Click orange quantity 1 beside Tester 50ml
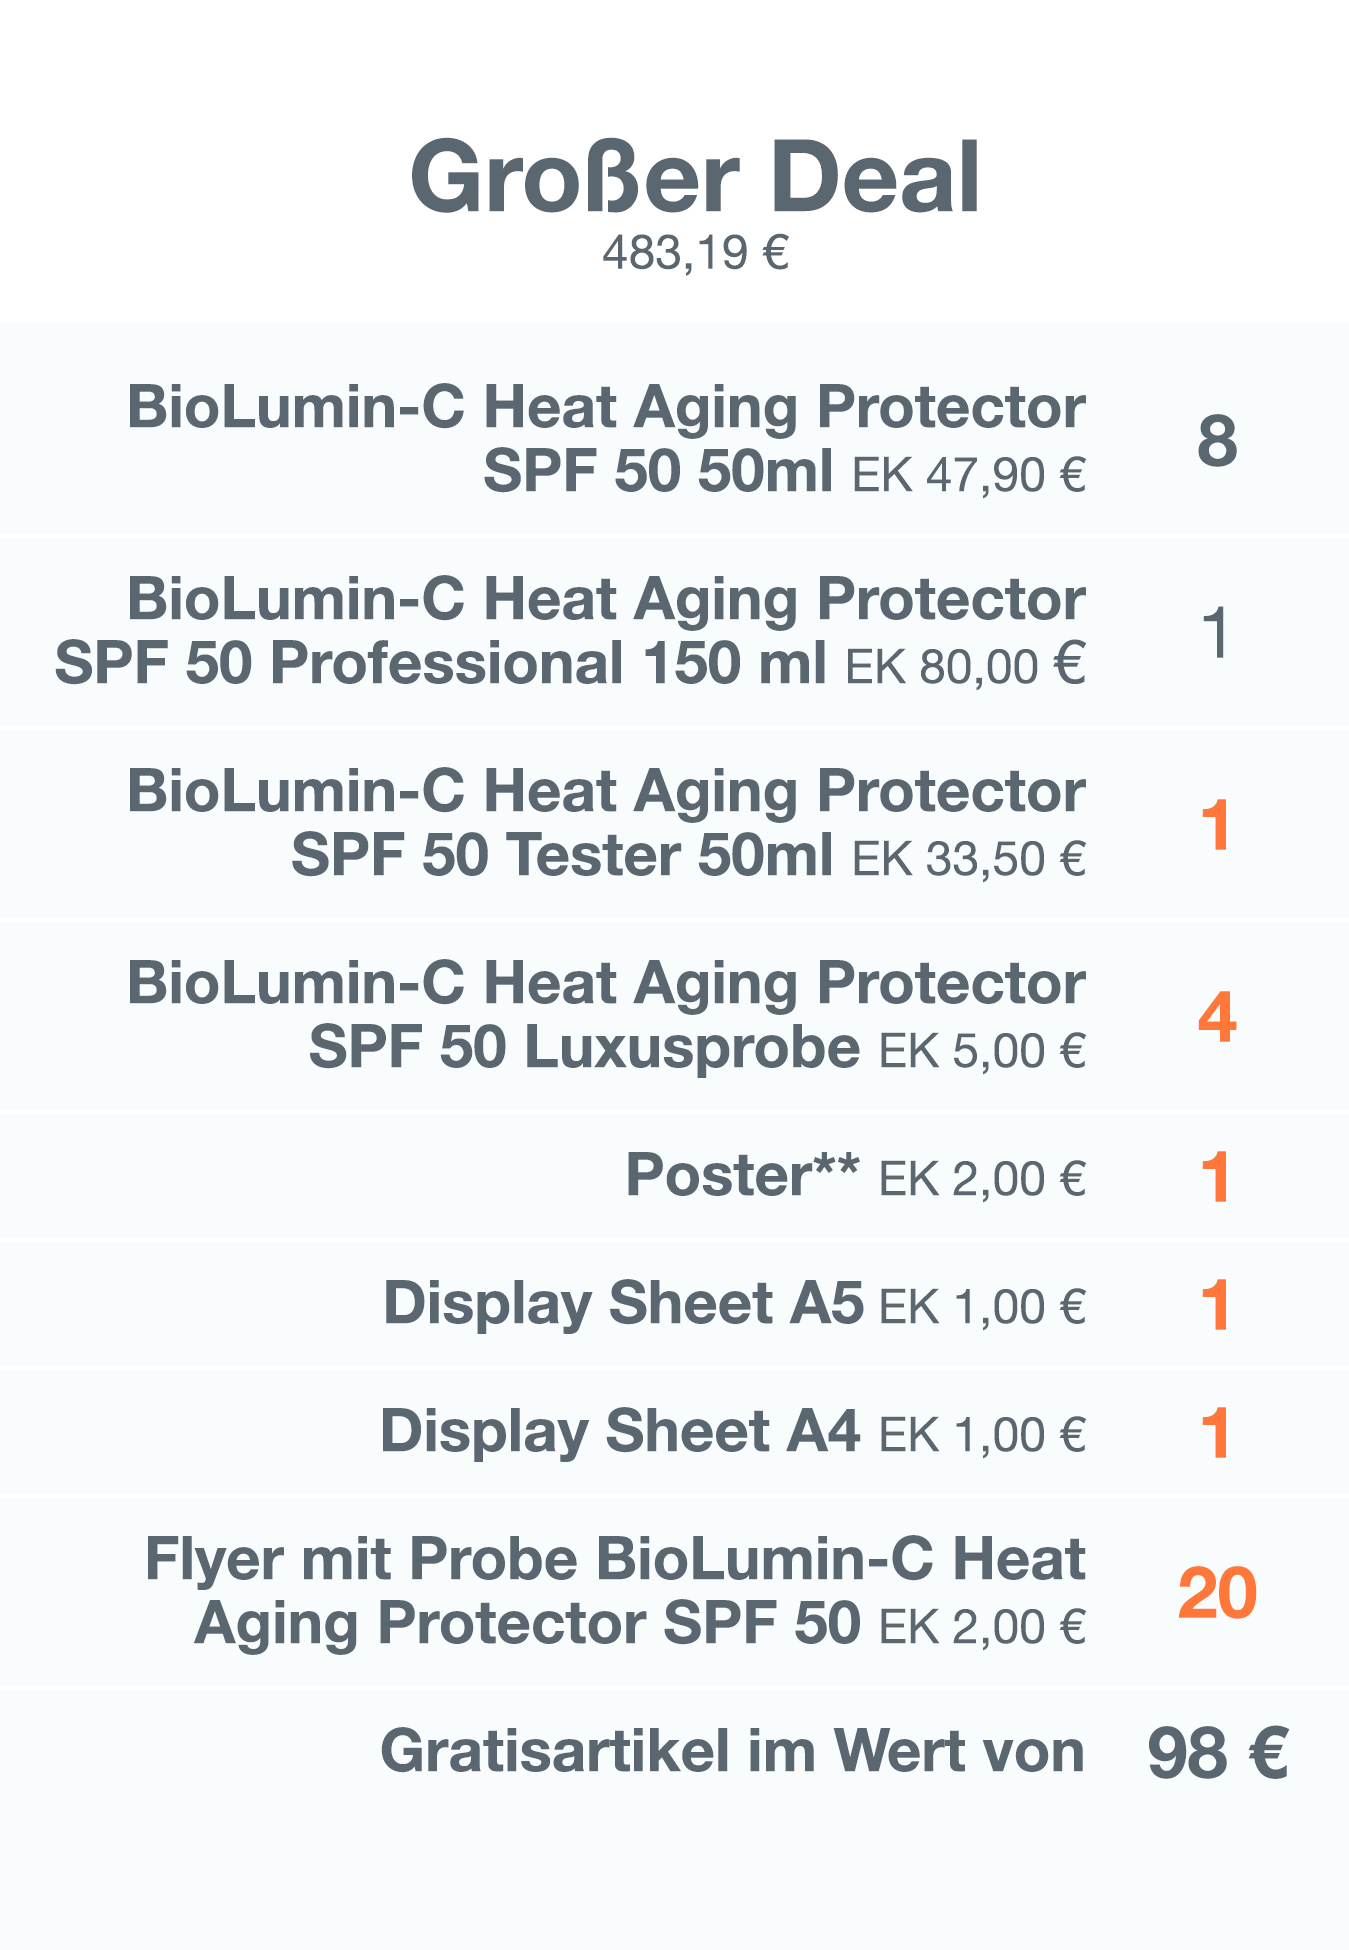Viewport: 1349px width, 1950px height. 1216,825
